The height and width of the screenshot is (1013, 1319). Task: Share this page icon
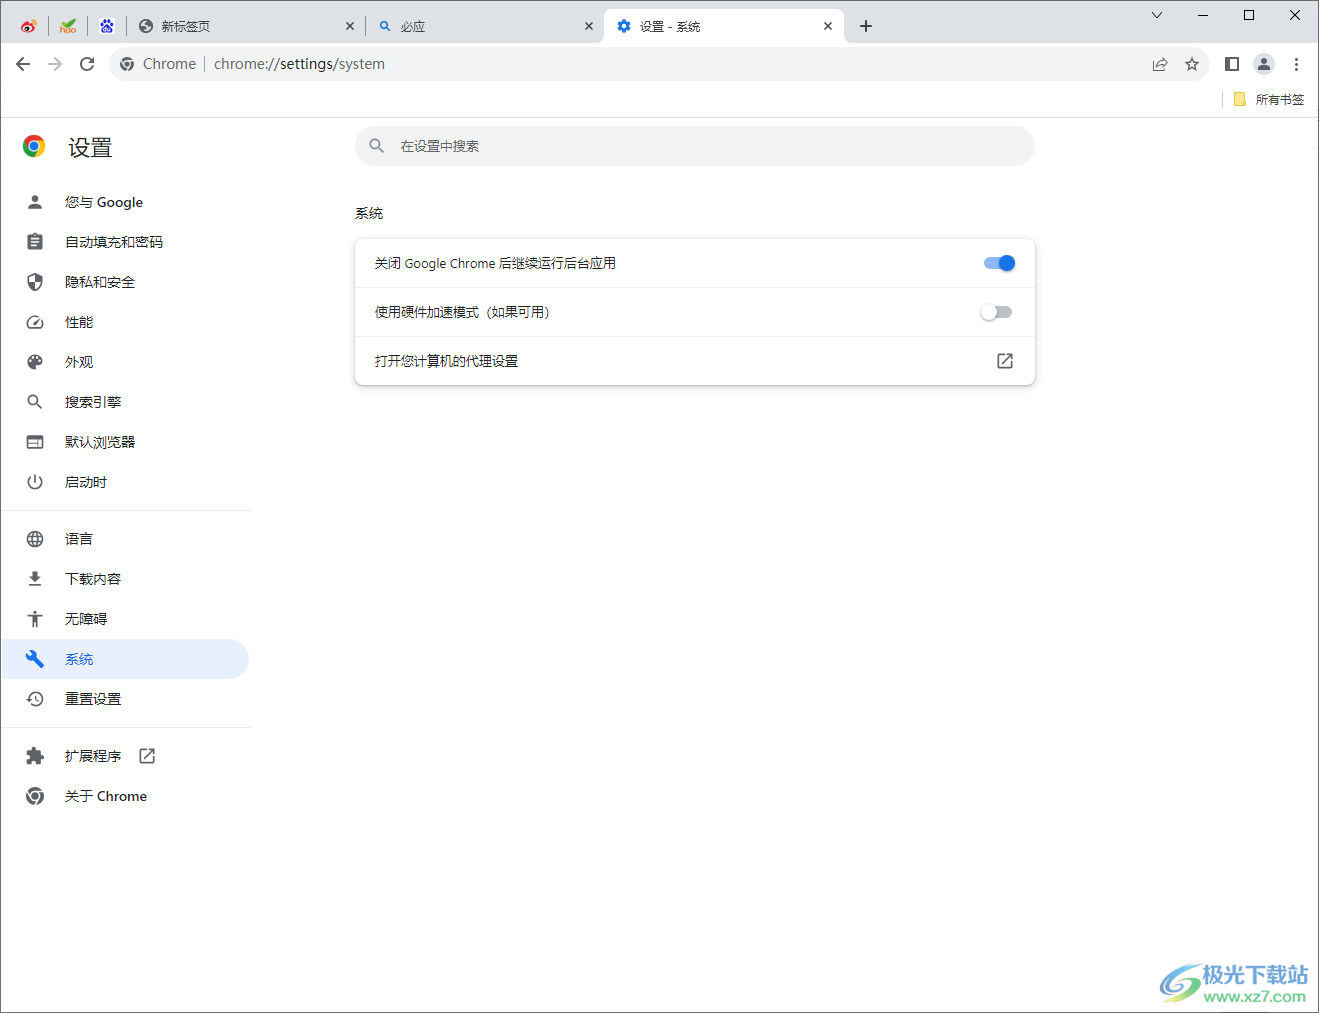point(1160,64)
